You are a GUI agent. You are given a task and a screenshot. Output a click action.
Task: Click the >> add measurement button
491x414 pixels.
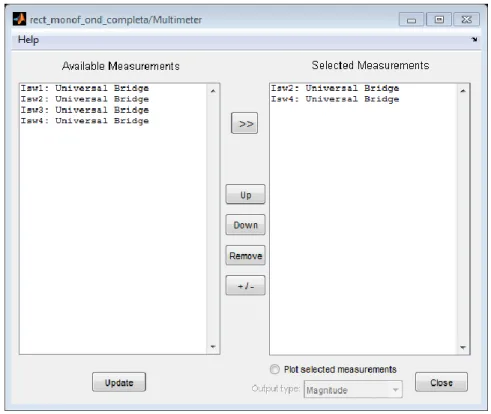(x=244, y=123)
